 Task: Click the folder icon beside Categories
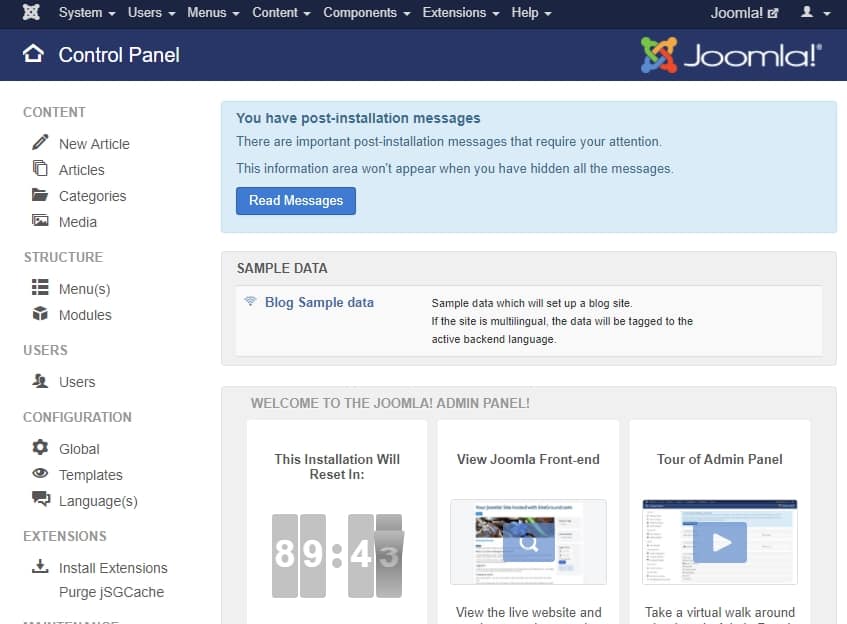[40, 194]
